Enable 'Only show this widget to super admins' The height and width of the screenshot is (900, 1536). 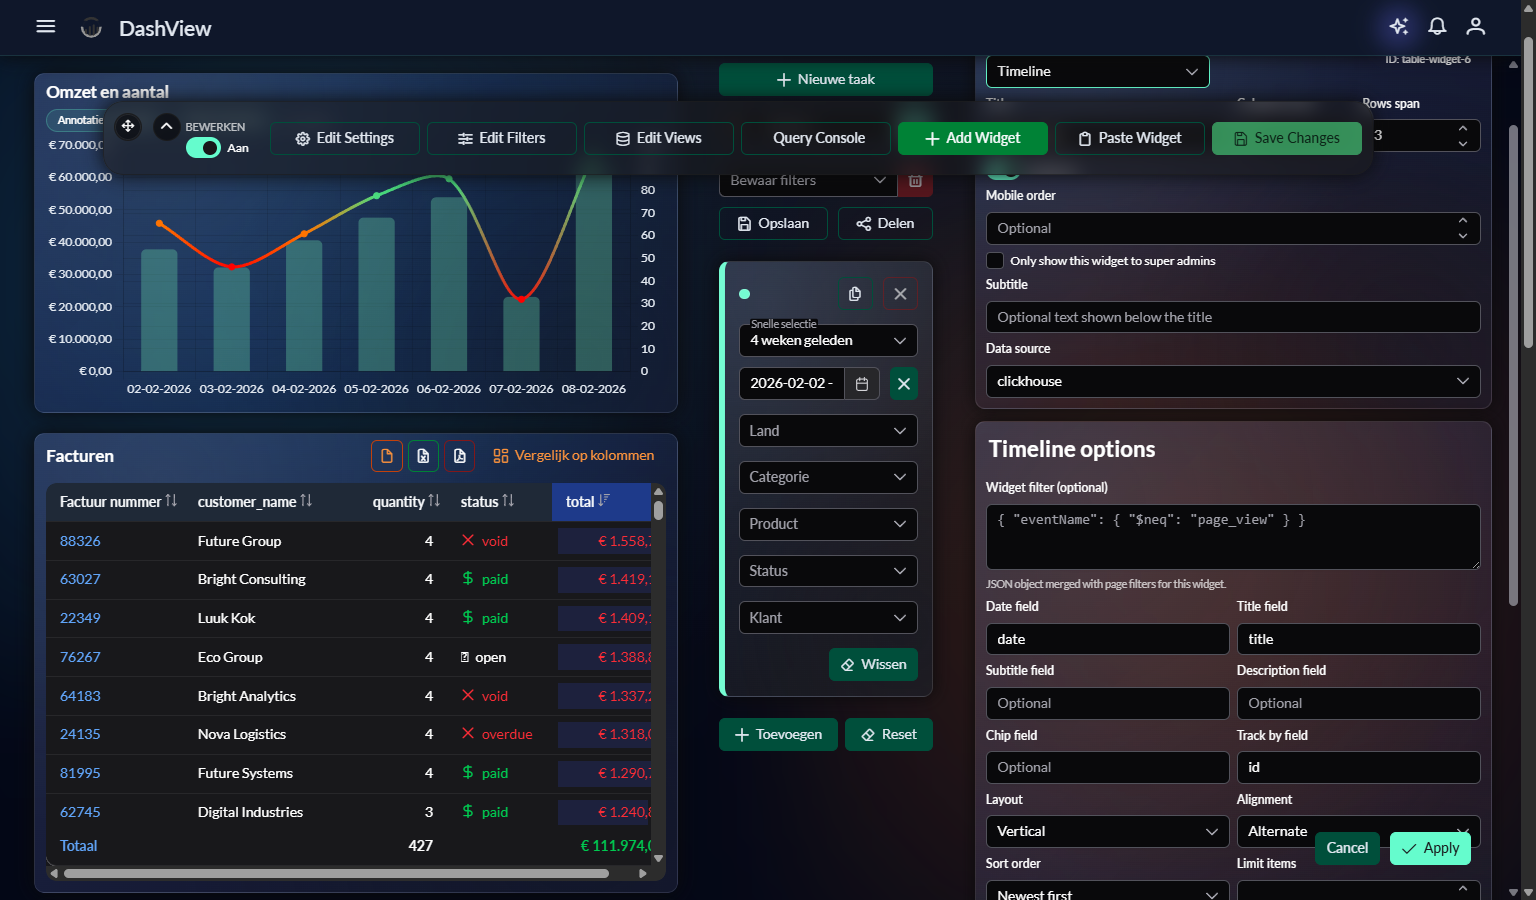click(x=995, y=260)
